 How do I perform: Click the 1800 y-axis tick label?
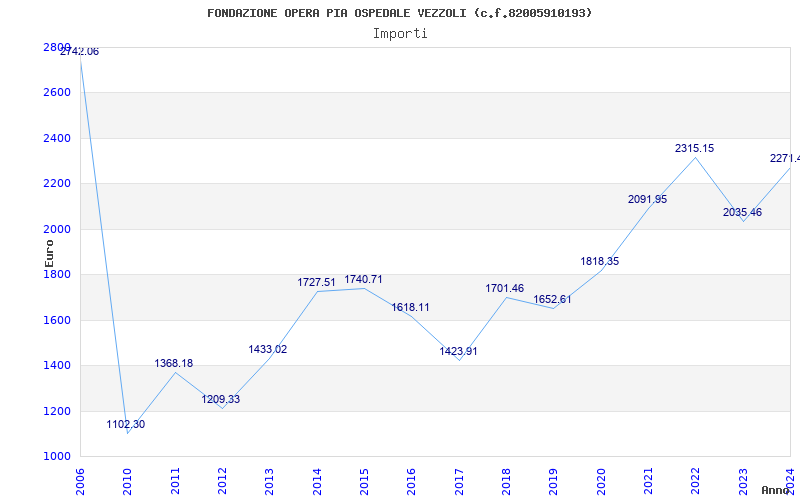pyautogui.click(x=57, y=274)
